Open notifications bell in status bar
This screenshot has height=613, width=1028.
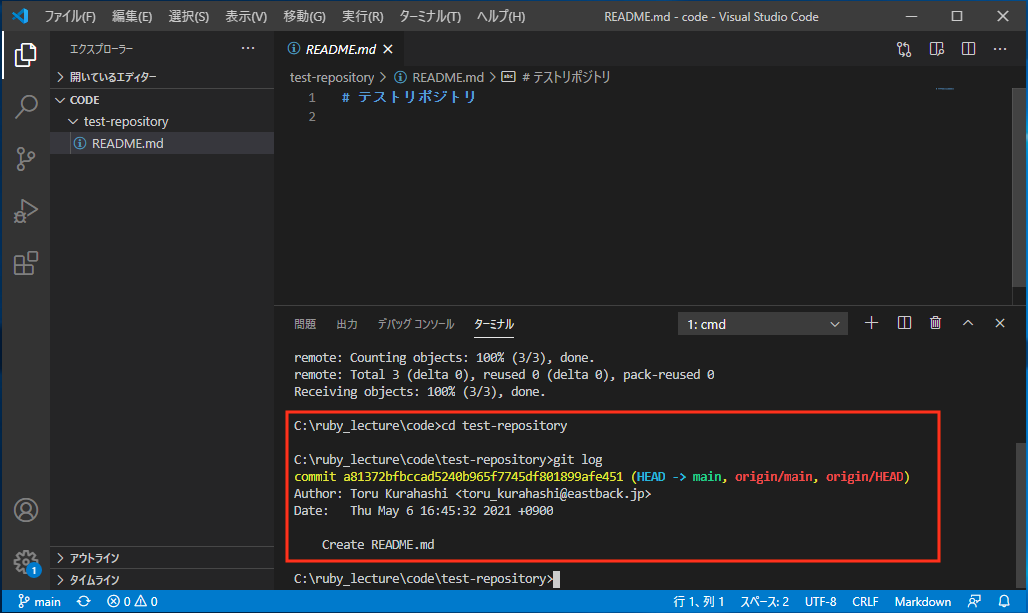click(1004, 601)
